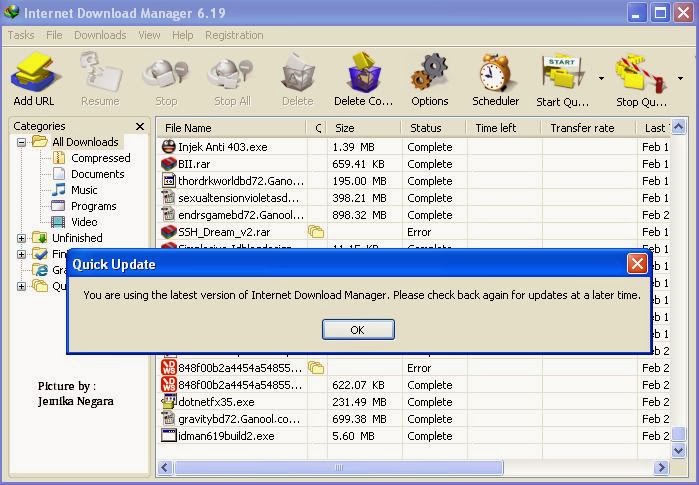
Task: Close the Quick Update dialog
Action: (x=637, y=264)
